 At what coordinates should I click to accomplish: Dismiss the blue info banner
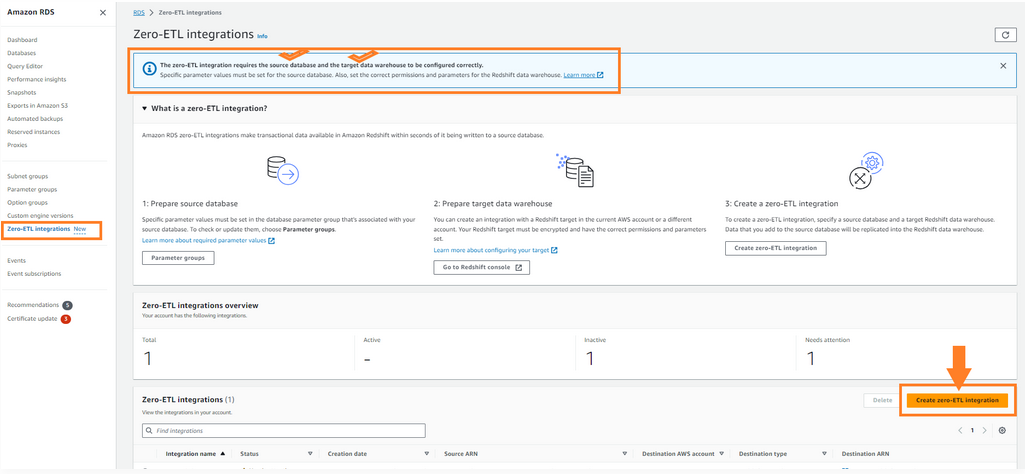(x=1003, y=65)
